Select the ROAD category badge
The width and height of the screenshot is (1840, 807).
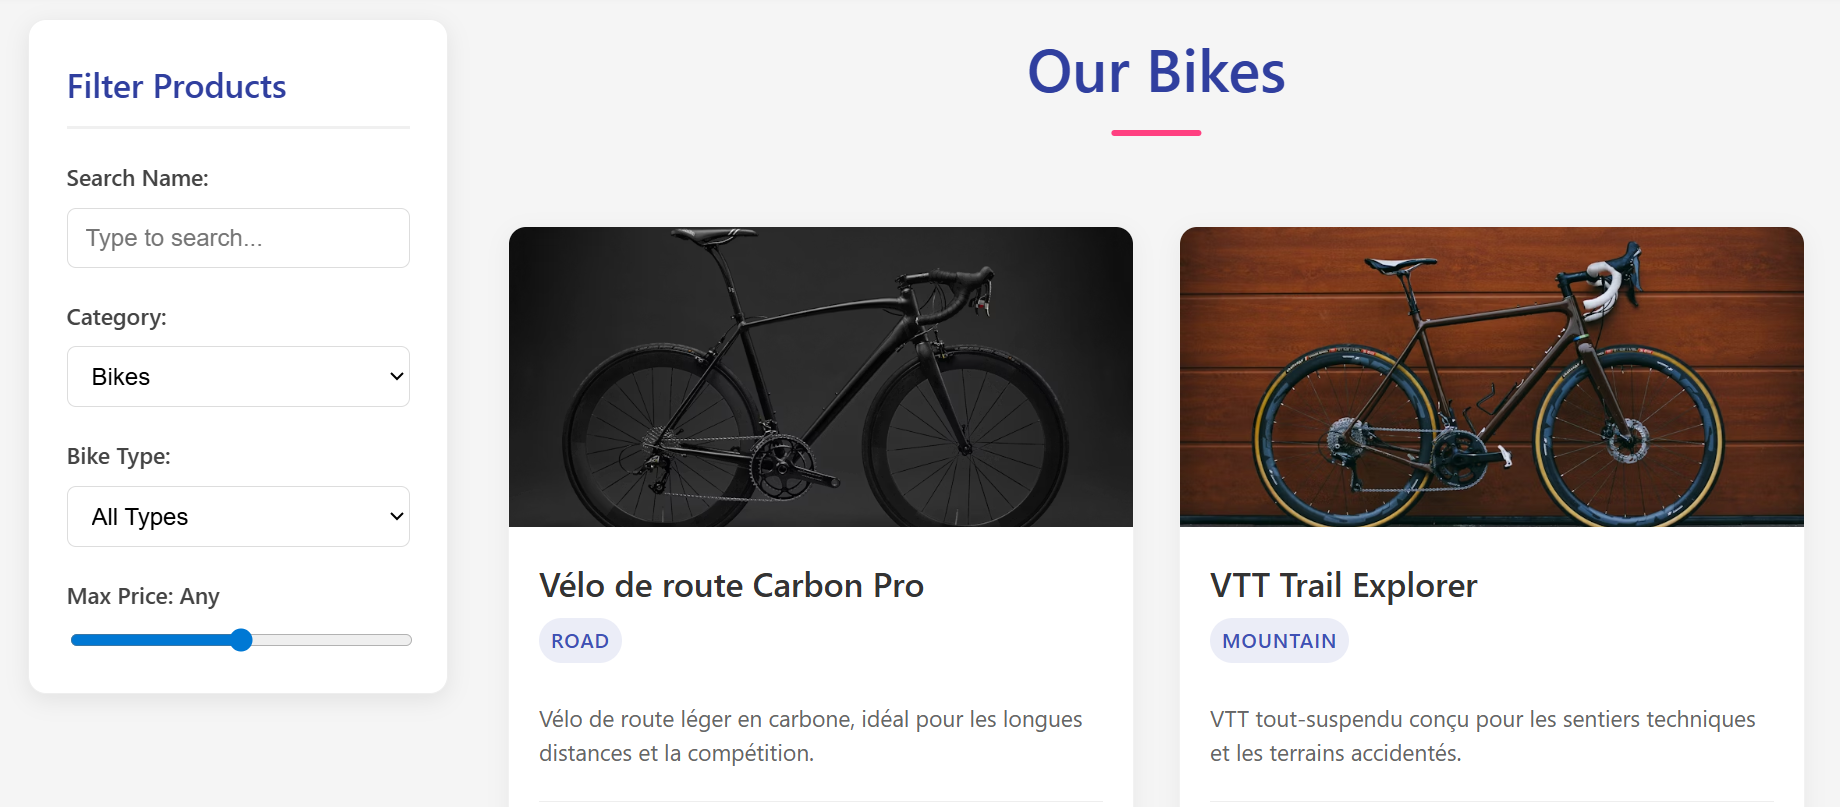(580, 640)
